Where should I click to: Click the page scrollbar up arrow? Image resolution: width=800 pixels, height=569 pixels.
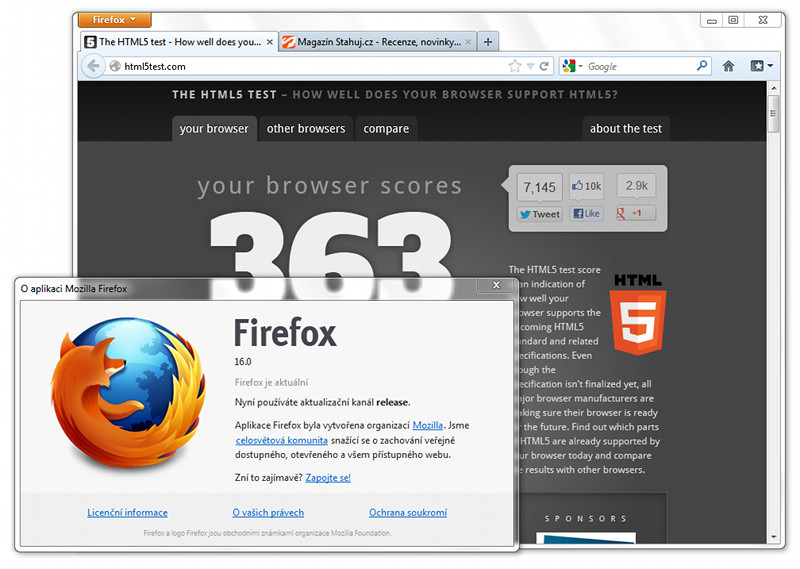774,88
